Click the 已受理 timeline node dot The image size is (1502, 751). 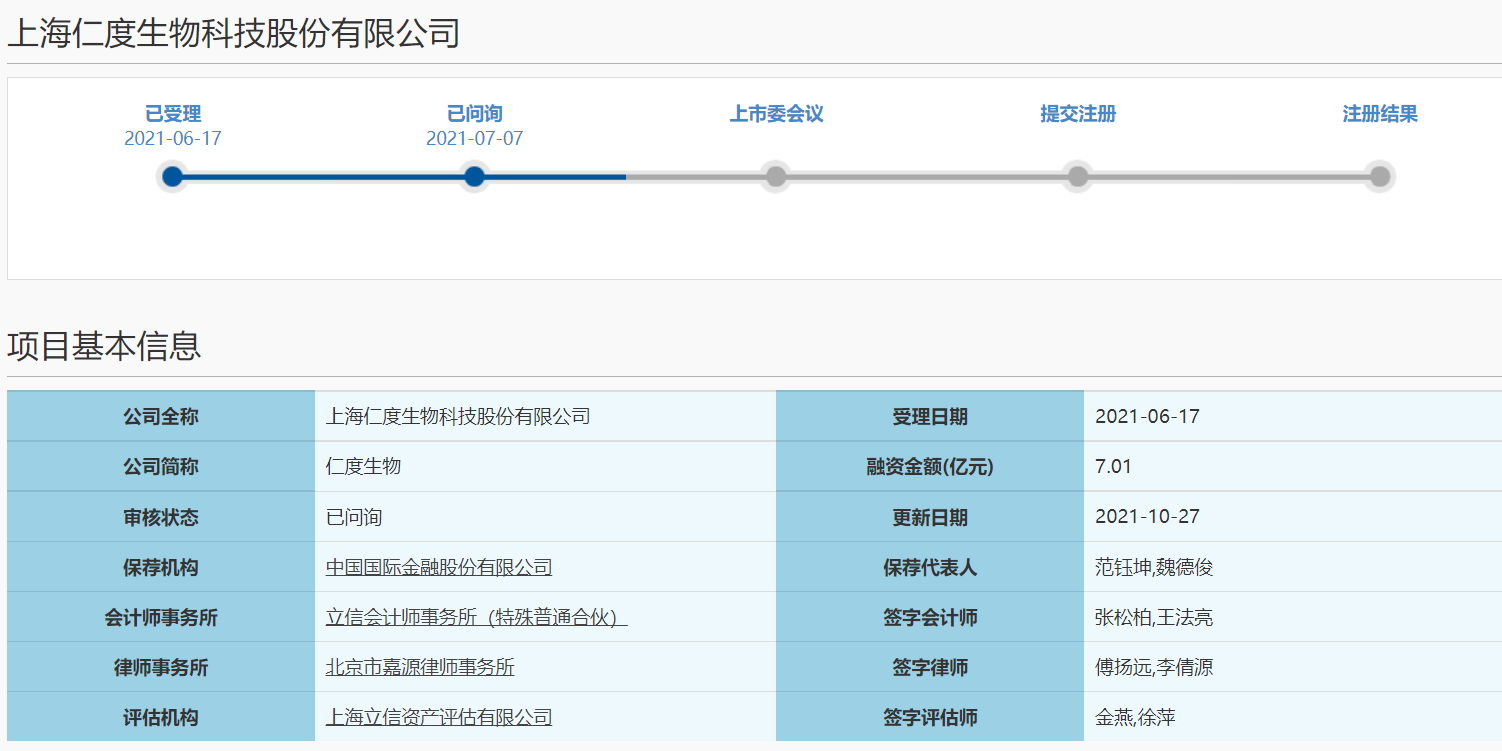[173, 177]
